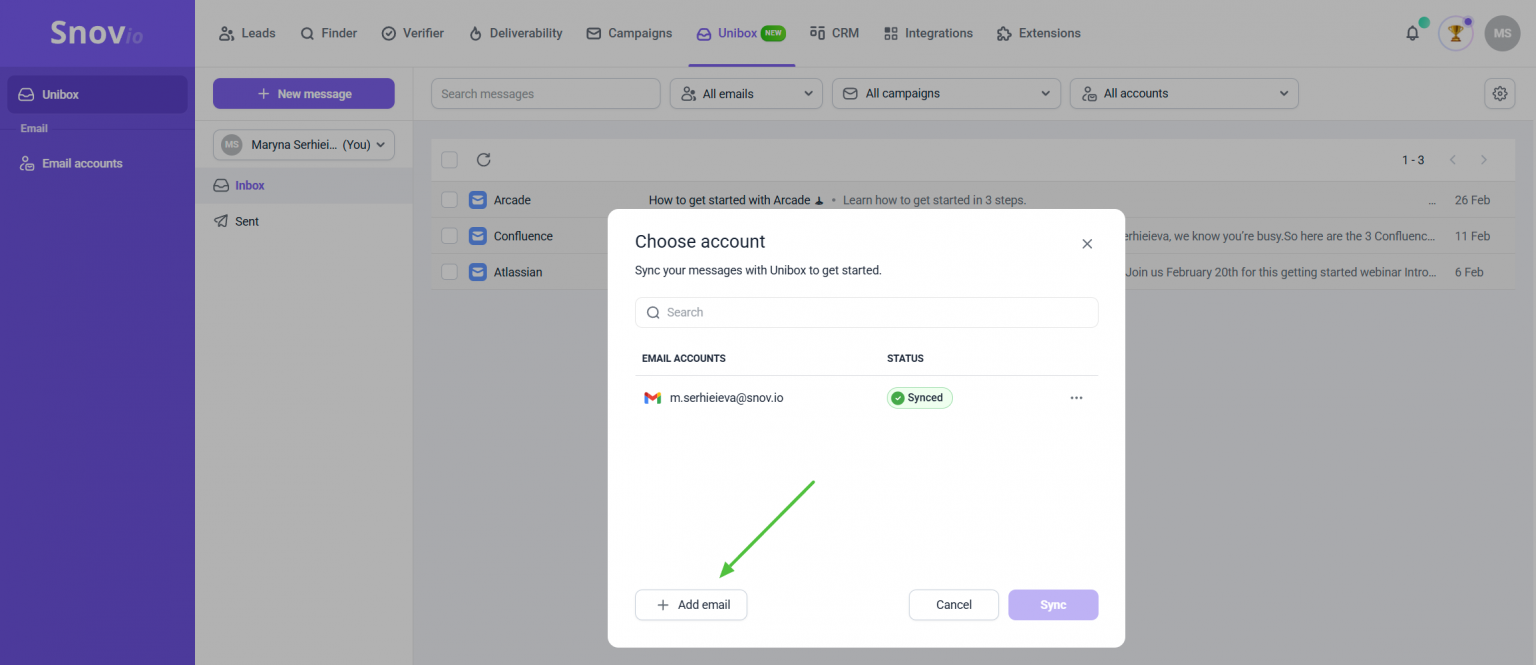Open the Inbox folder
This screenshot has height=665, width=1536.
pyautogui.click(x=304, y=186)
